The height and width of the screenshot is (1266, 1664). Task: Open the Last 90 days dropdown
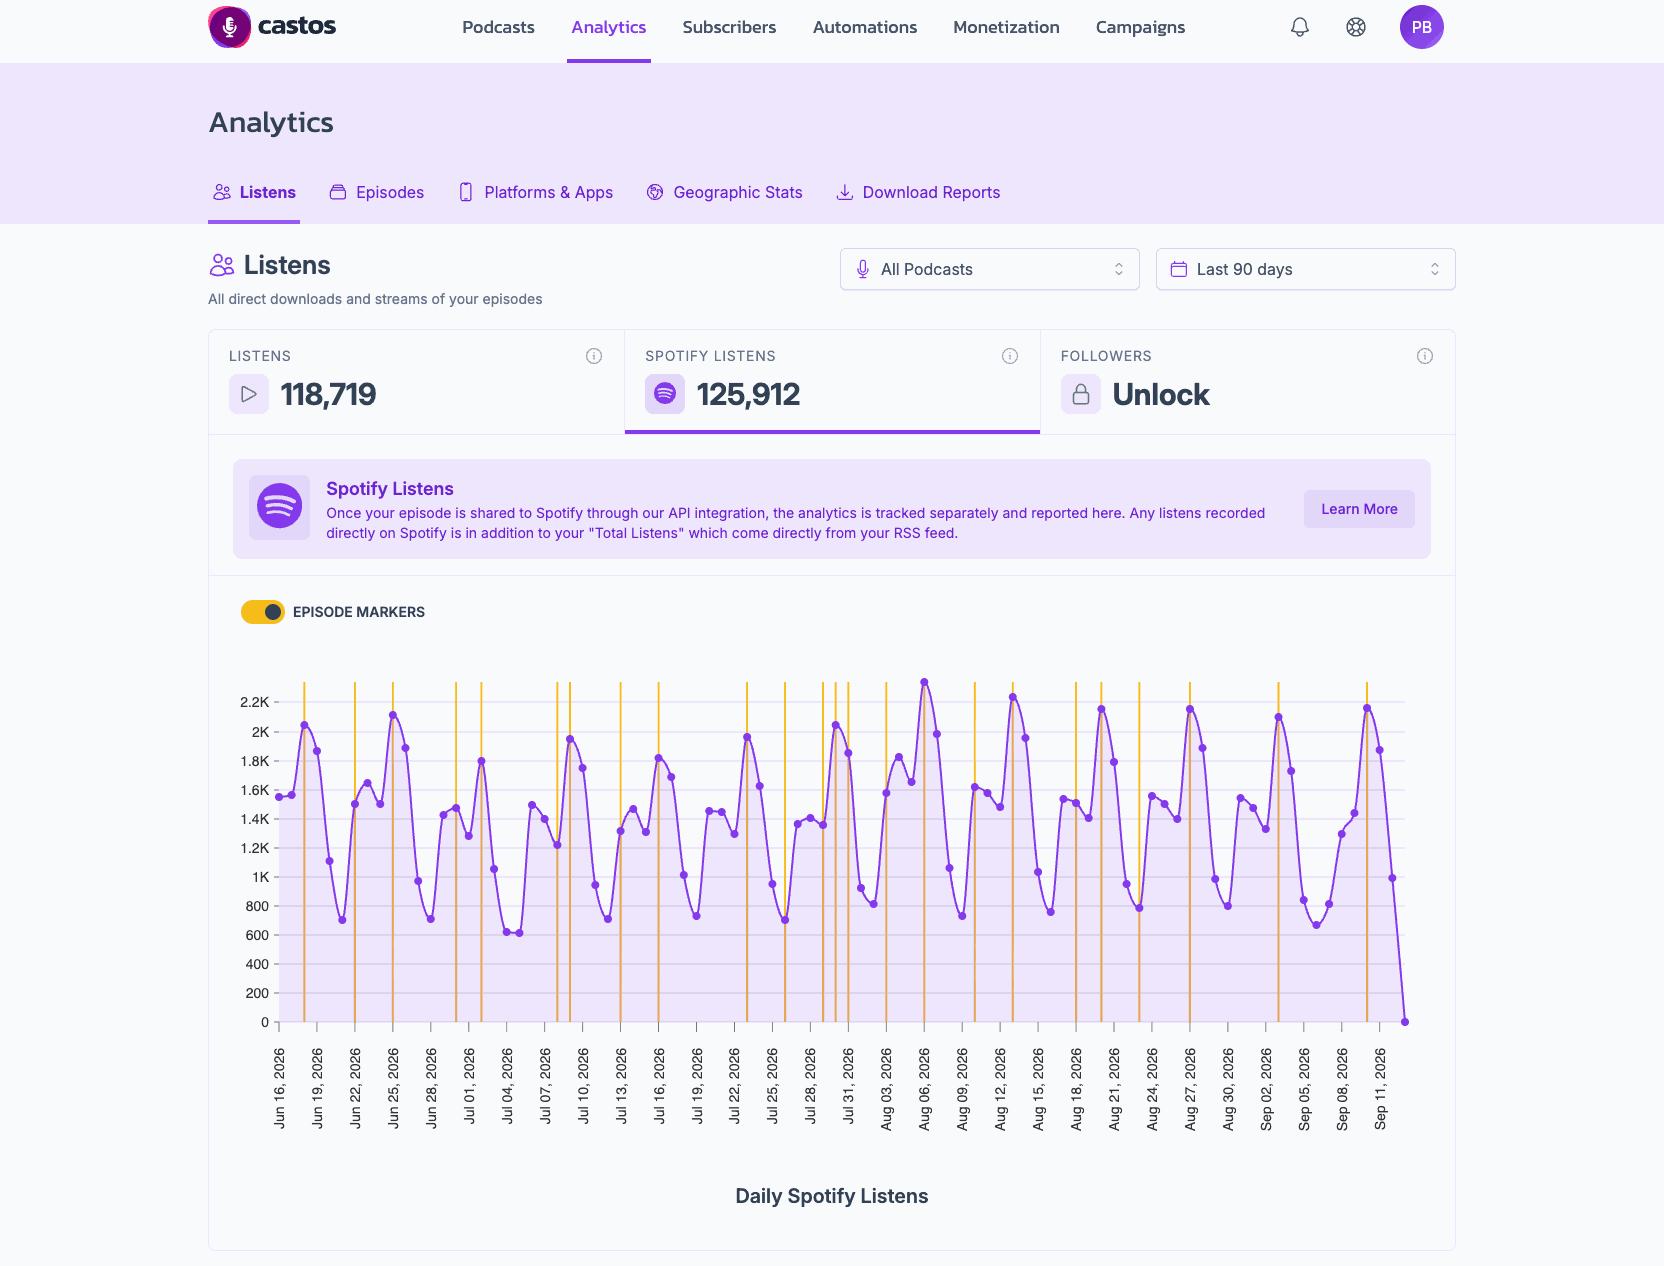1305,269
